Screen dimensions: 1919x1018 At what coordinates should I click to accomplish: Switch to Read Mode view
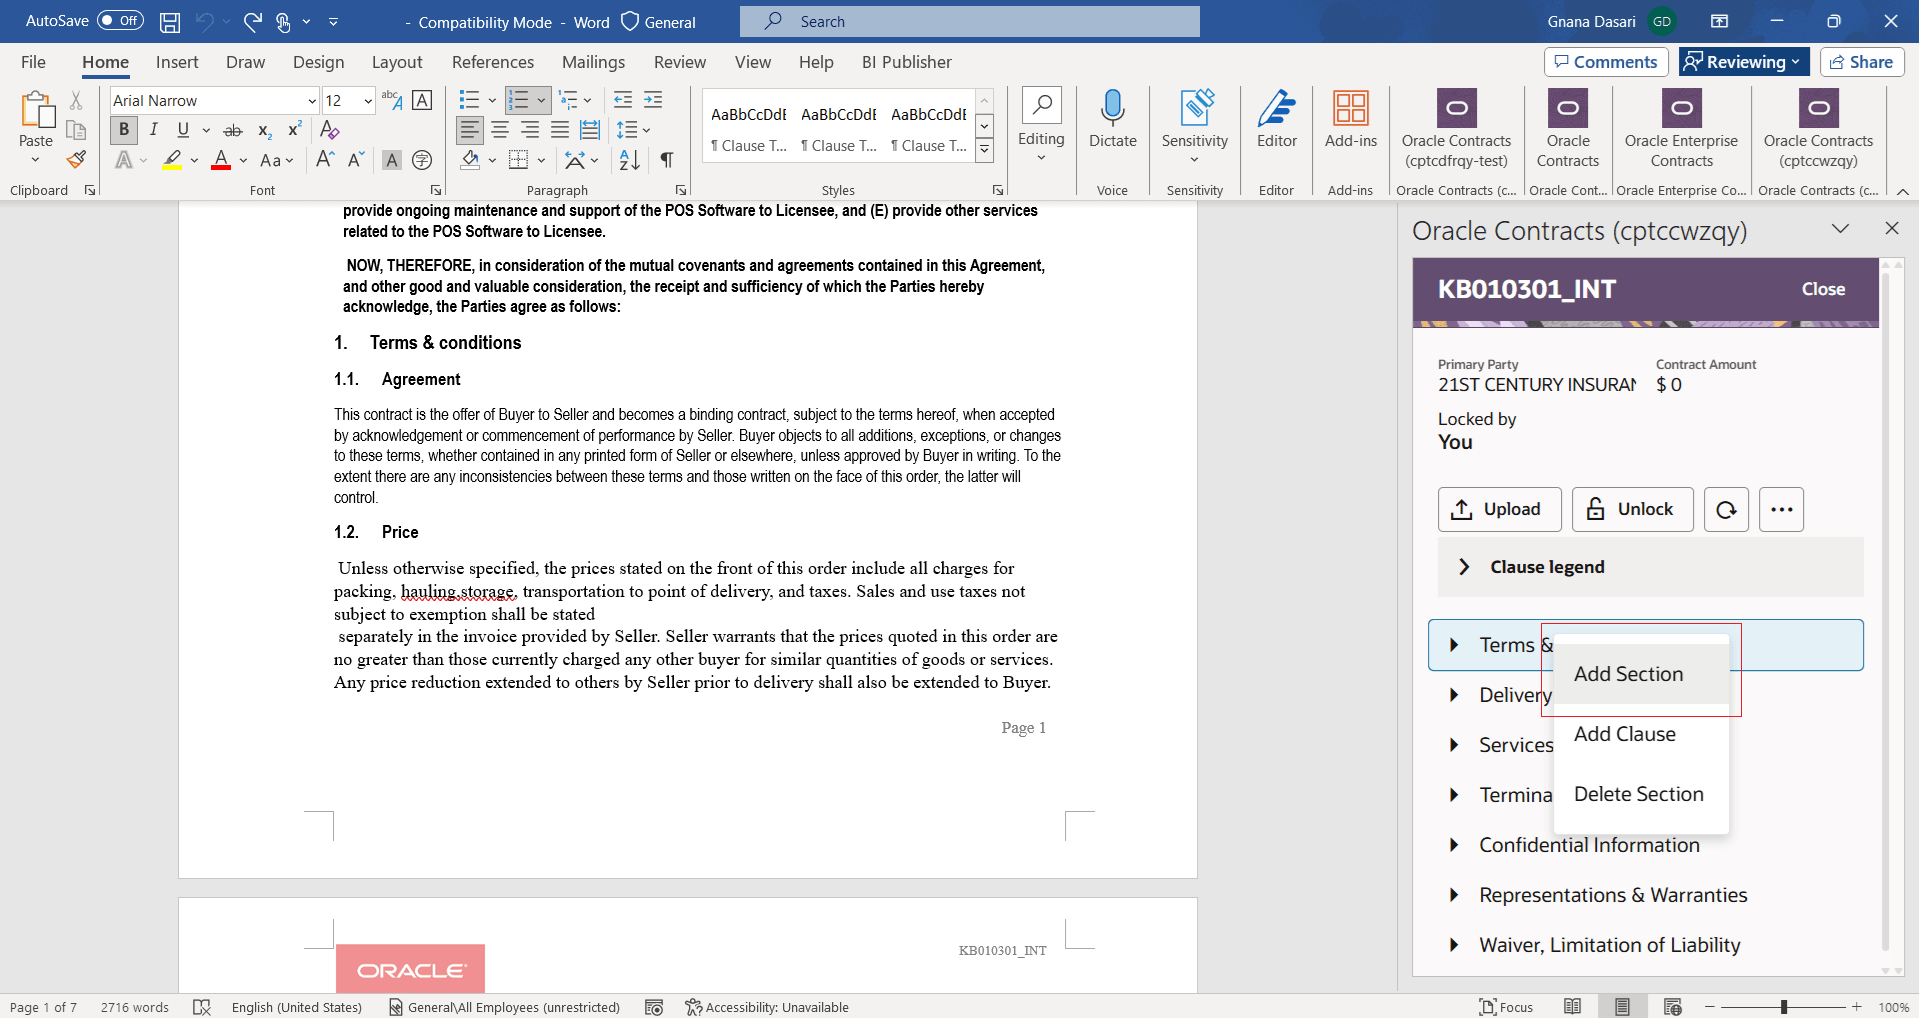pos(1573,1006)
